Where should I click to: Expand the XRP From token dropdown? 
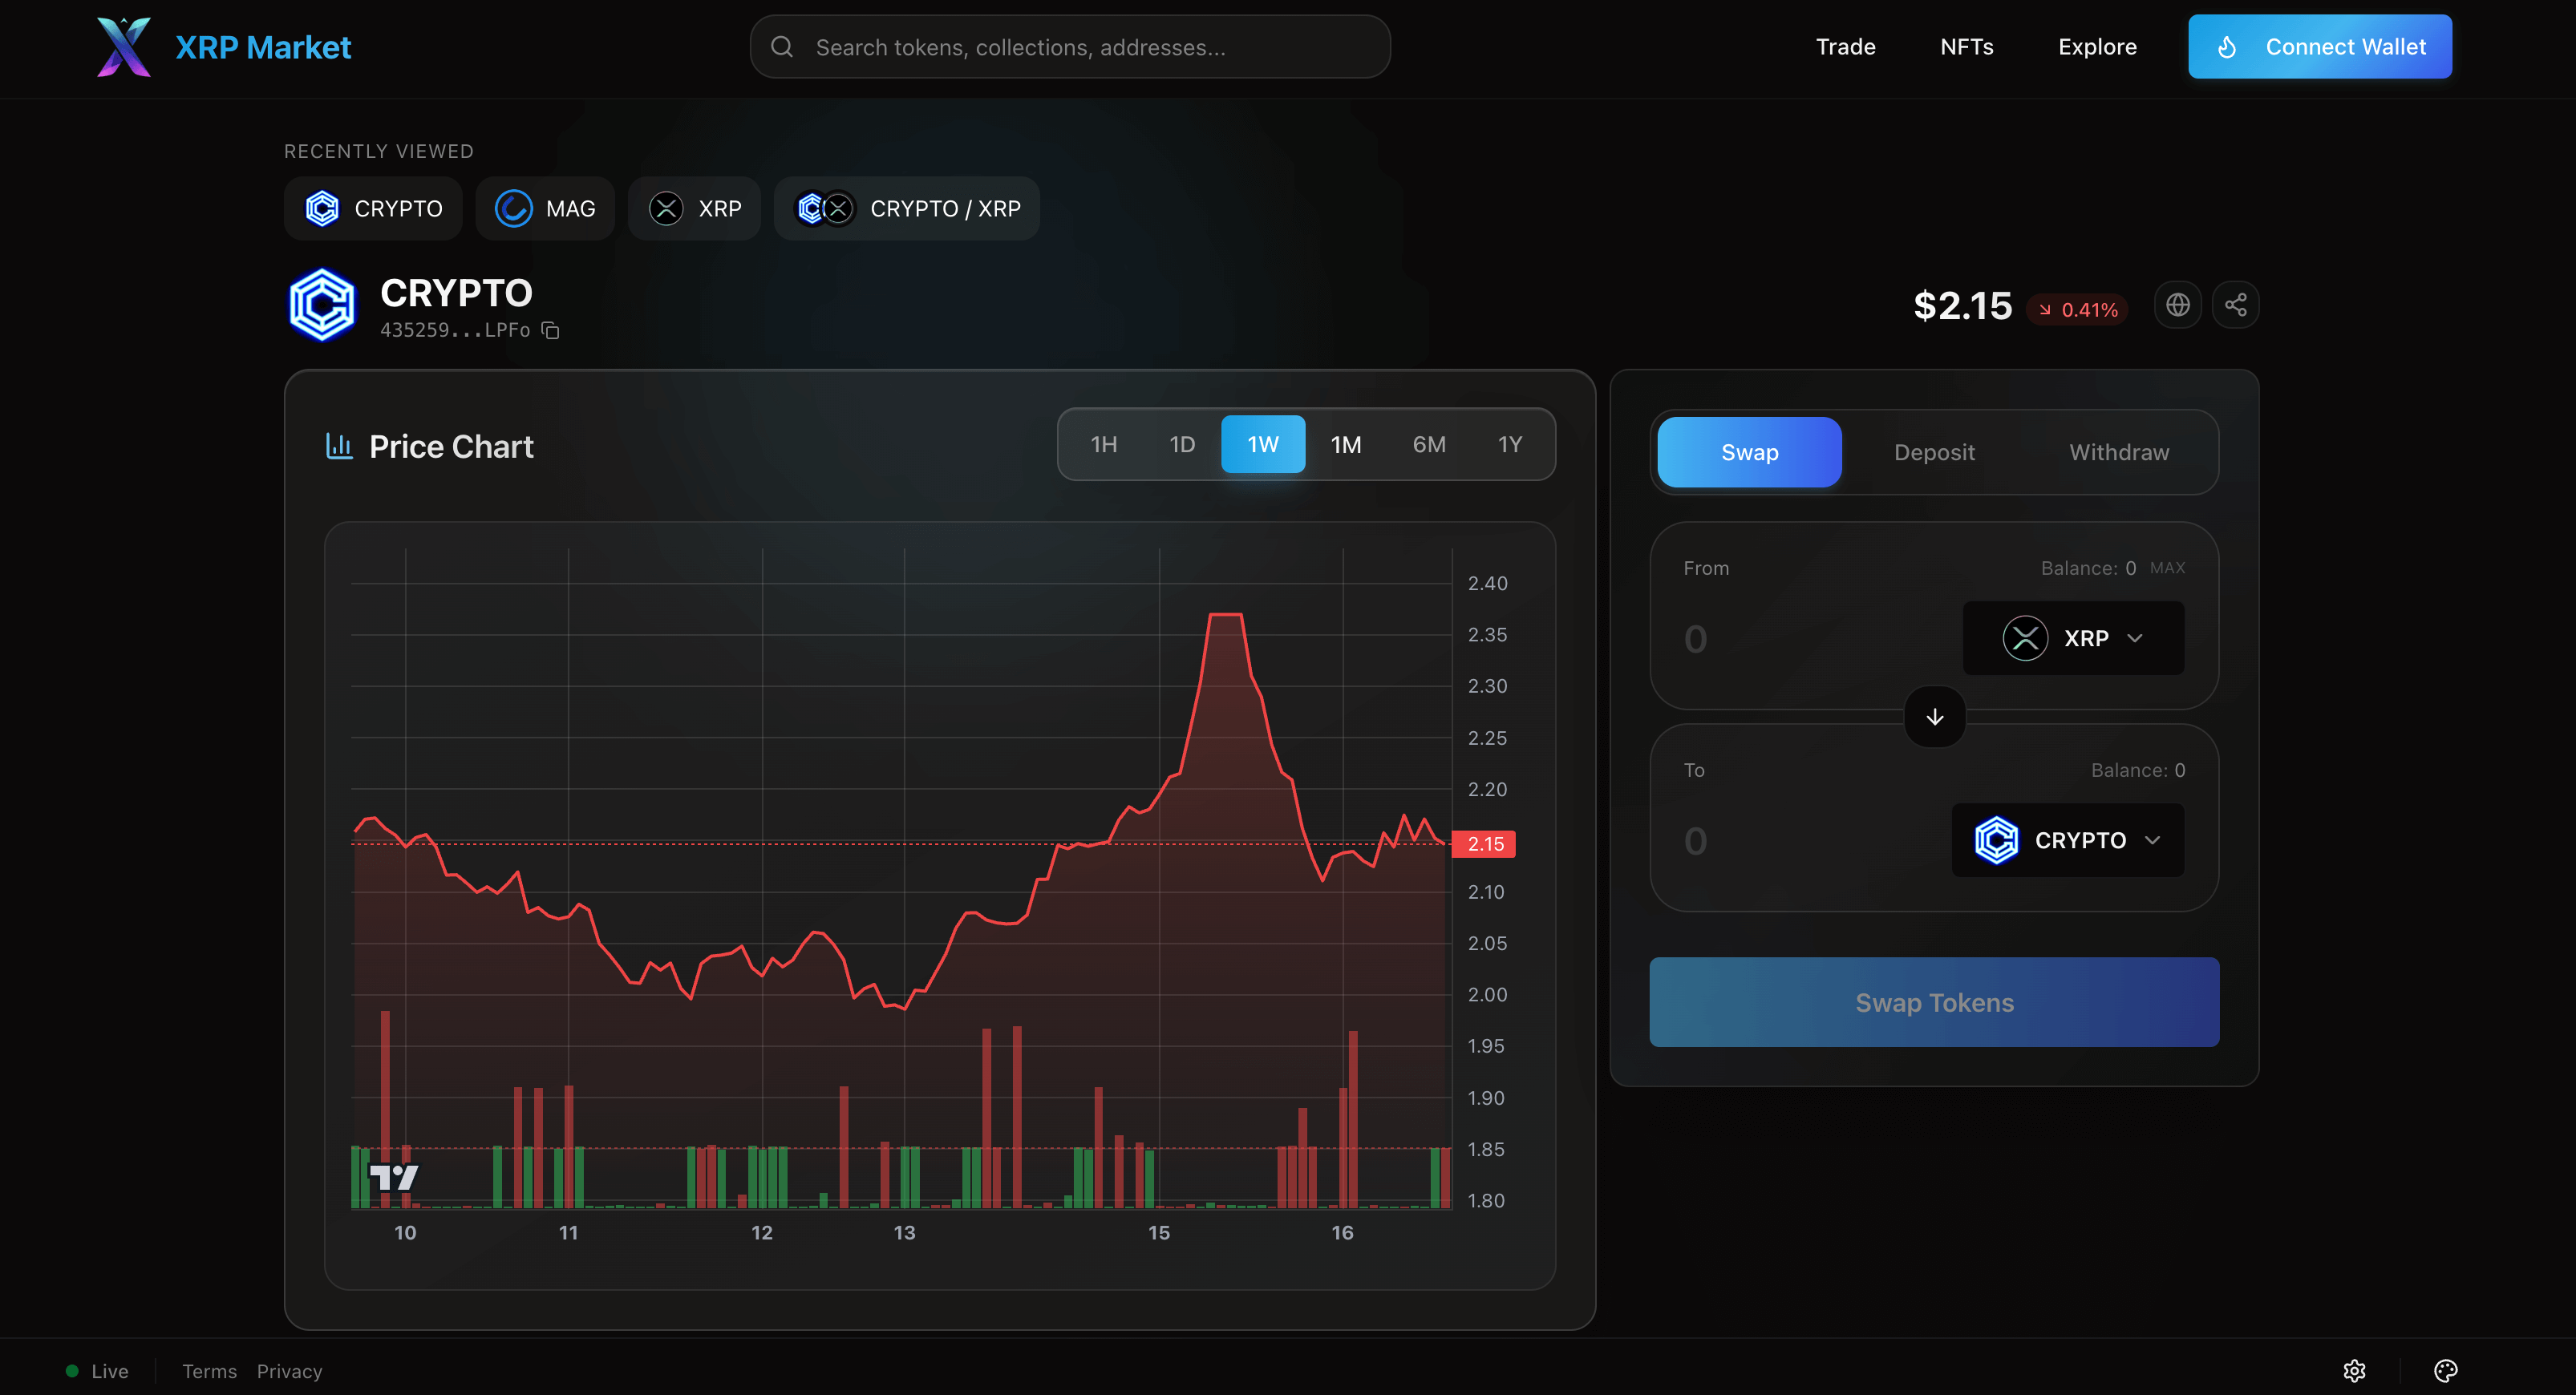tap(2073, 638)
